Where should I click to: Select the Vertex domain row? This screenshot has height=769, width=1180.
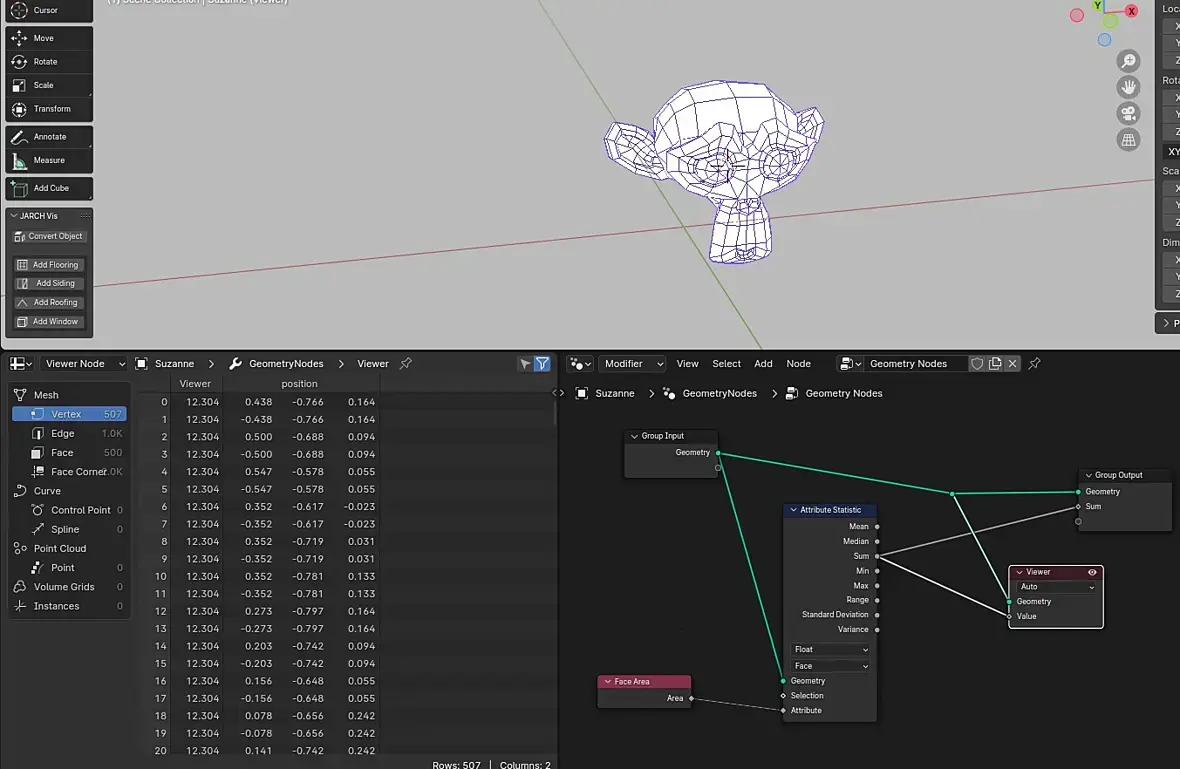pos(69,414)
